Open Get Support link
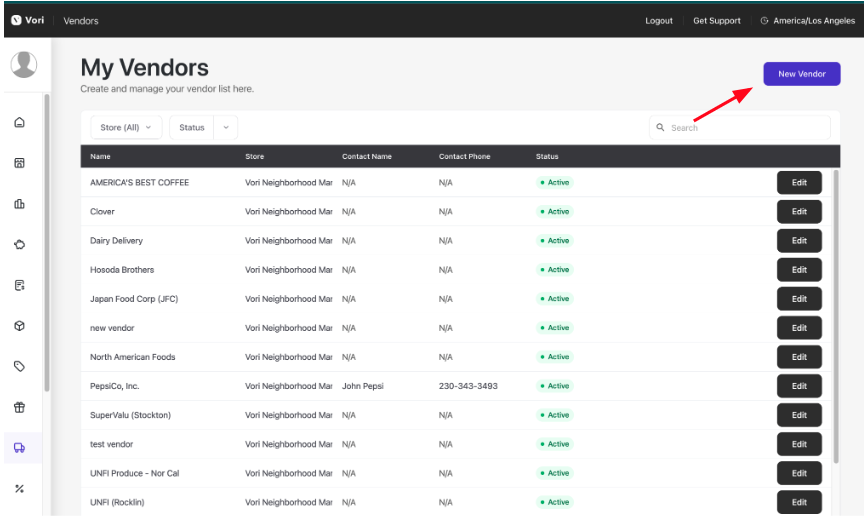The image size is (864, 518). click(717, 21)
